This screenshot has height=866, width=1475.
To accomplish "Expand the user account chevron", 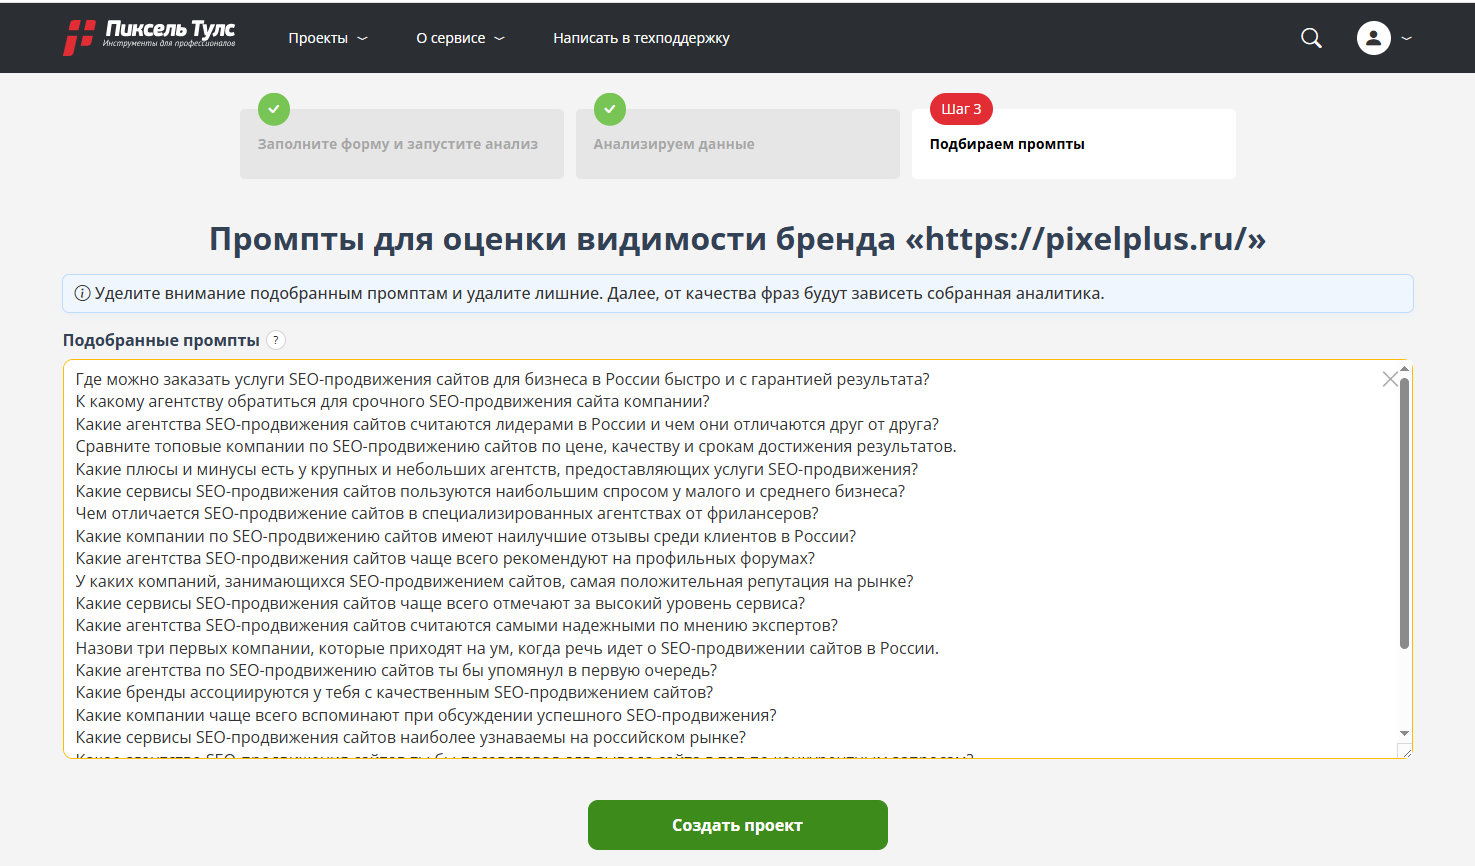I will pos(1407,38).
